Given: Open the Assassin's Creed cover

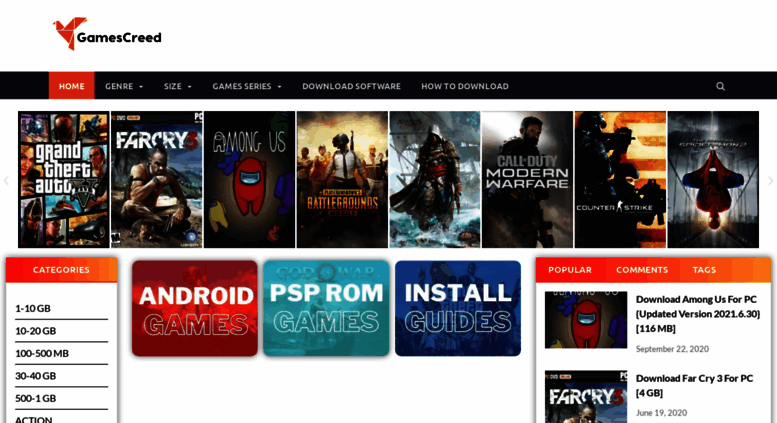Looking at the screenshot, I should coord(435,179).
